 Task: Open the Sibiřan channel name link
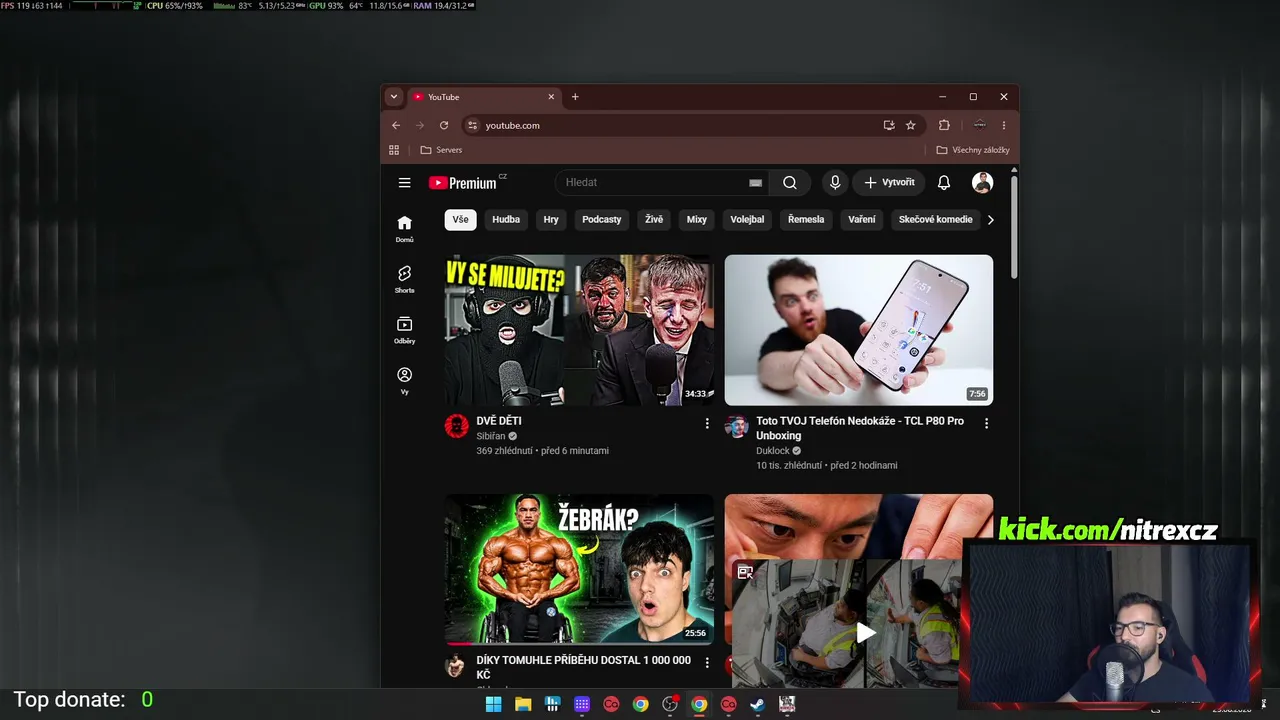491,436
